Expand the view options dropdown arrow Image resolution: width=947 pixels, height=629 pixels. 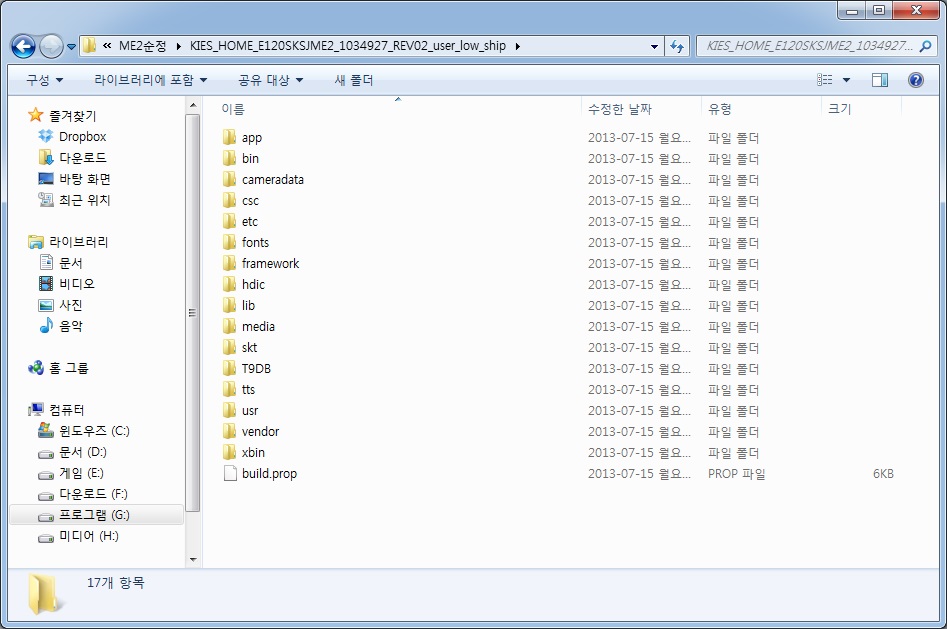tap(847, 80)
